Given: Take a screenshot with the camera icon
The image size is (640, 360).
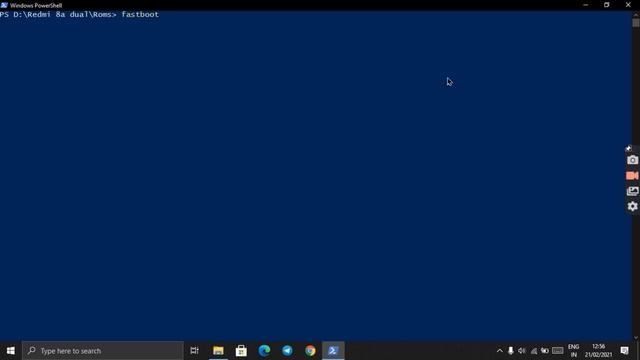Looking at the screenshot, I should (632, 160).
